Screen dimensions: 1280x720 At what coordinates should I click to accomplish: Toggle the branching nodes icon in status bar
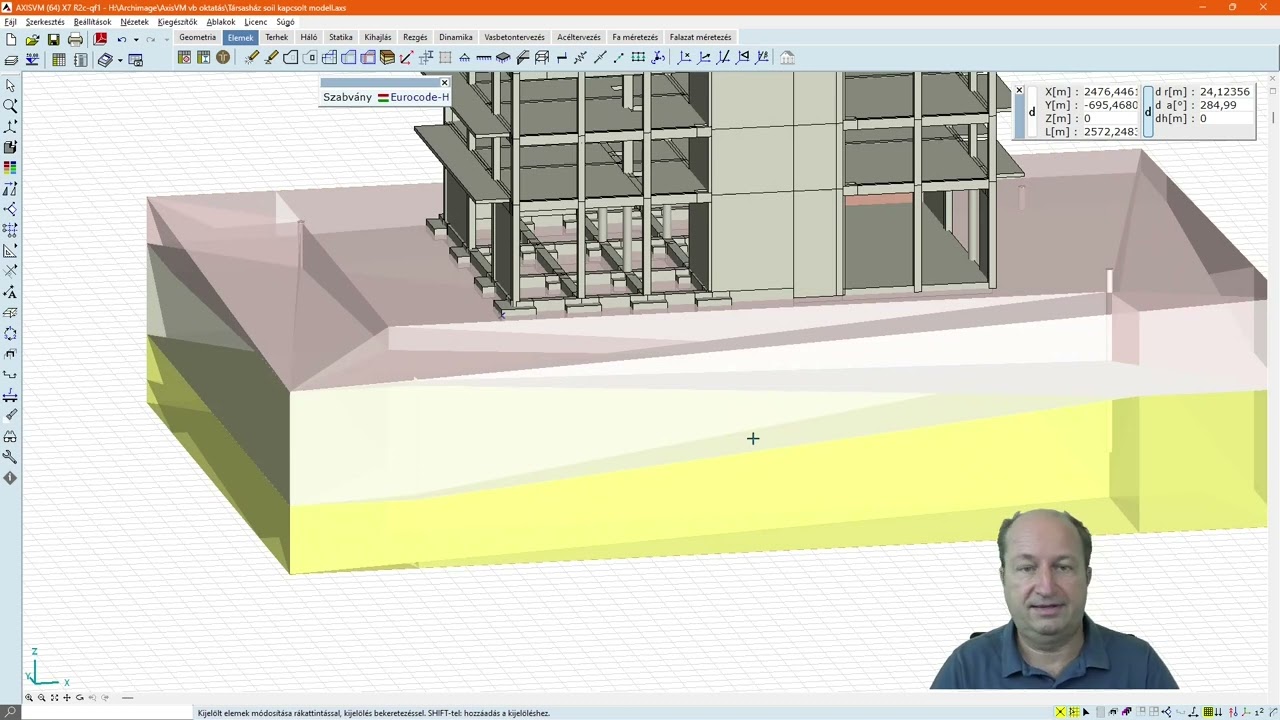click(x=1167, y=713)
